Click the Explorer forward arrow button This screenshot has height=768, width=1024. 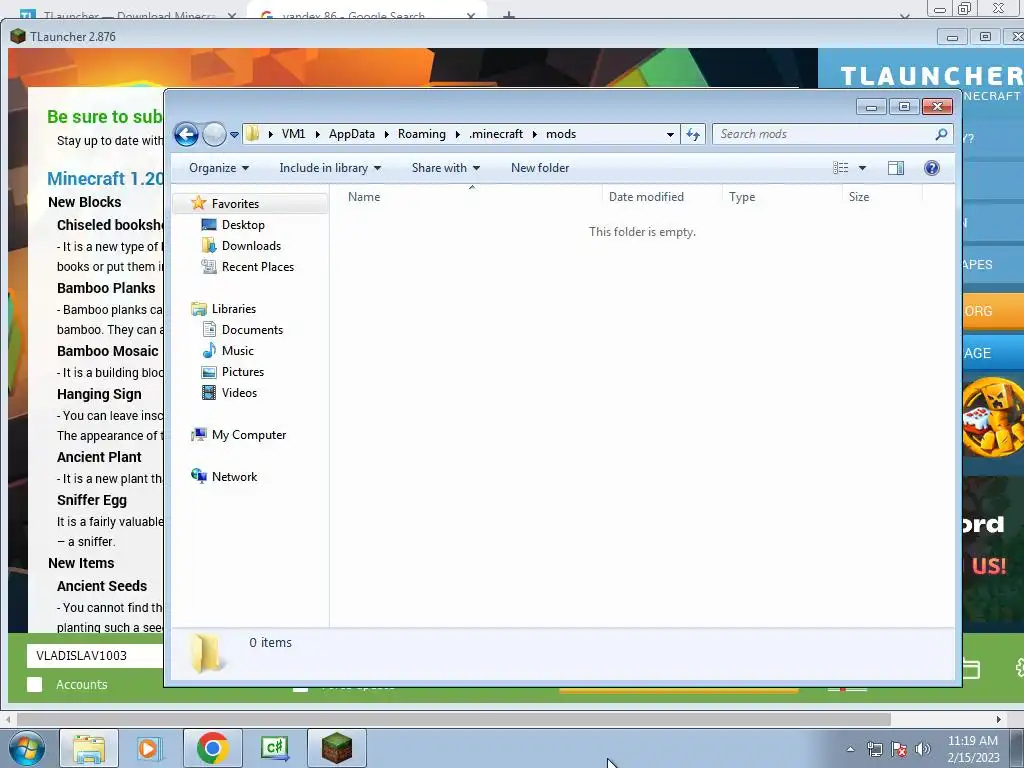pos(214,135)
